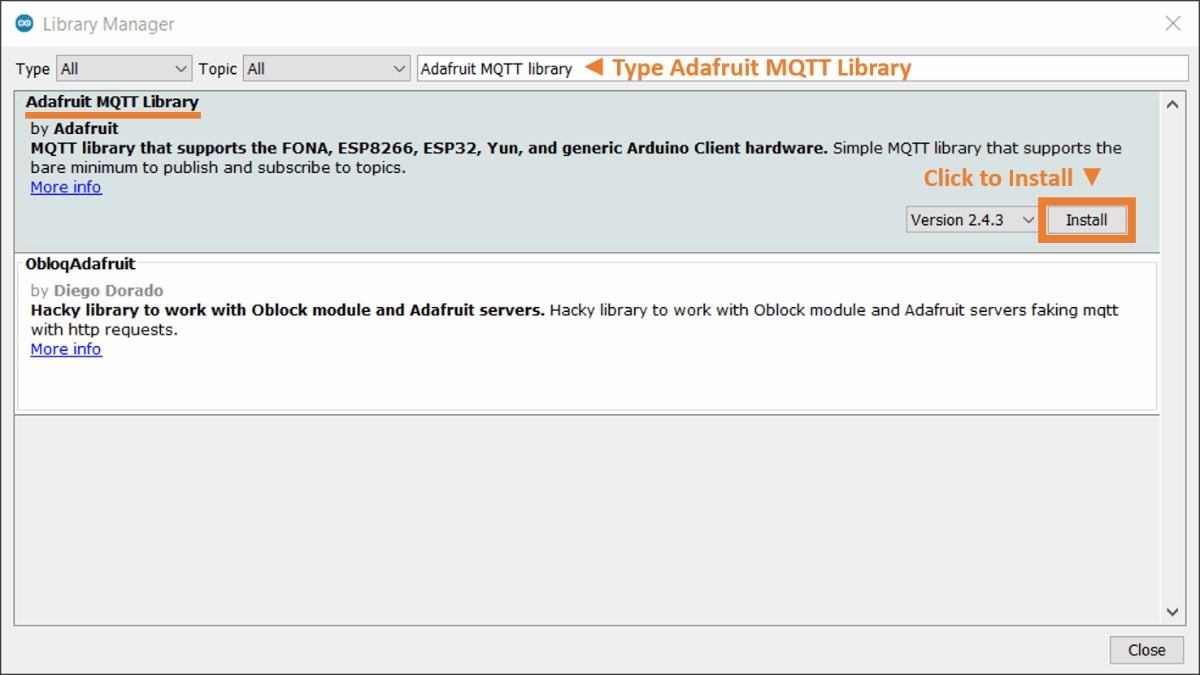The height and width of the screenshot is (675, 1200).
Task: Click Install for Adafruit MQTT Library
Action: pos(1087,219)
